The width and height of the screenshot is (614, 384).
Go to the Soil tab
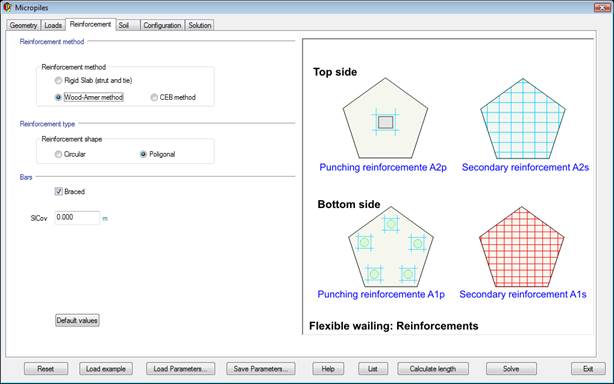click(128, 25)
